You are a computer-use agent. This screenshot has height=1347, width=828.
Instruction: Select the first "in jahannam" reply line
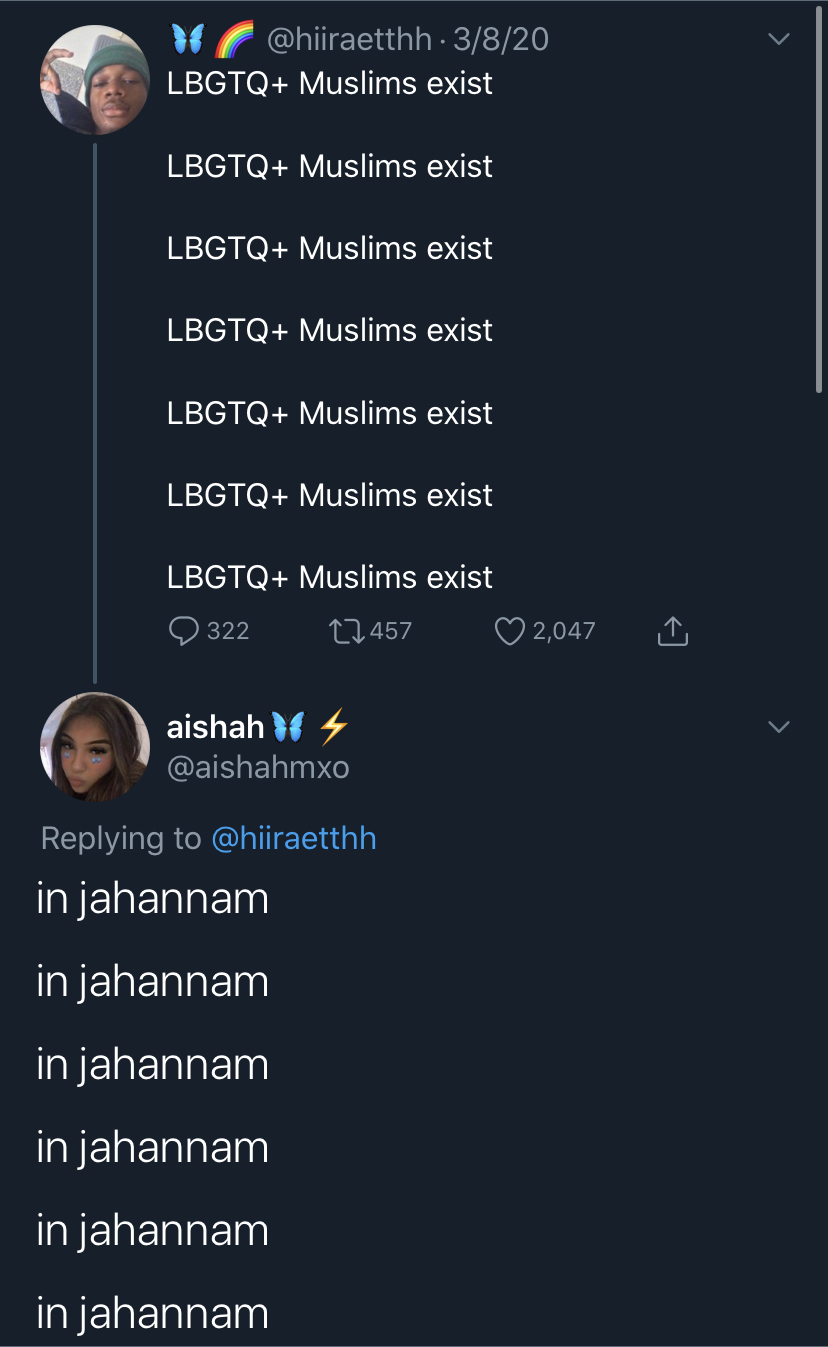point(152,898)
